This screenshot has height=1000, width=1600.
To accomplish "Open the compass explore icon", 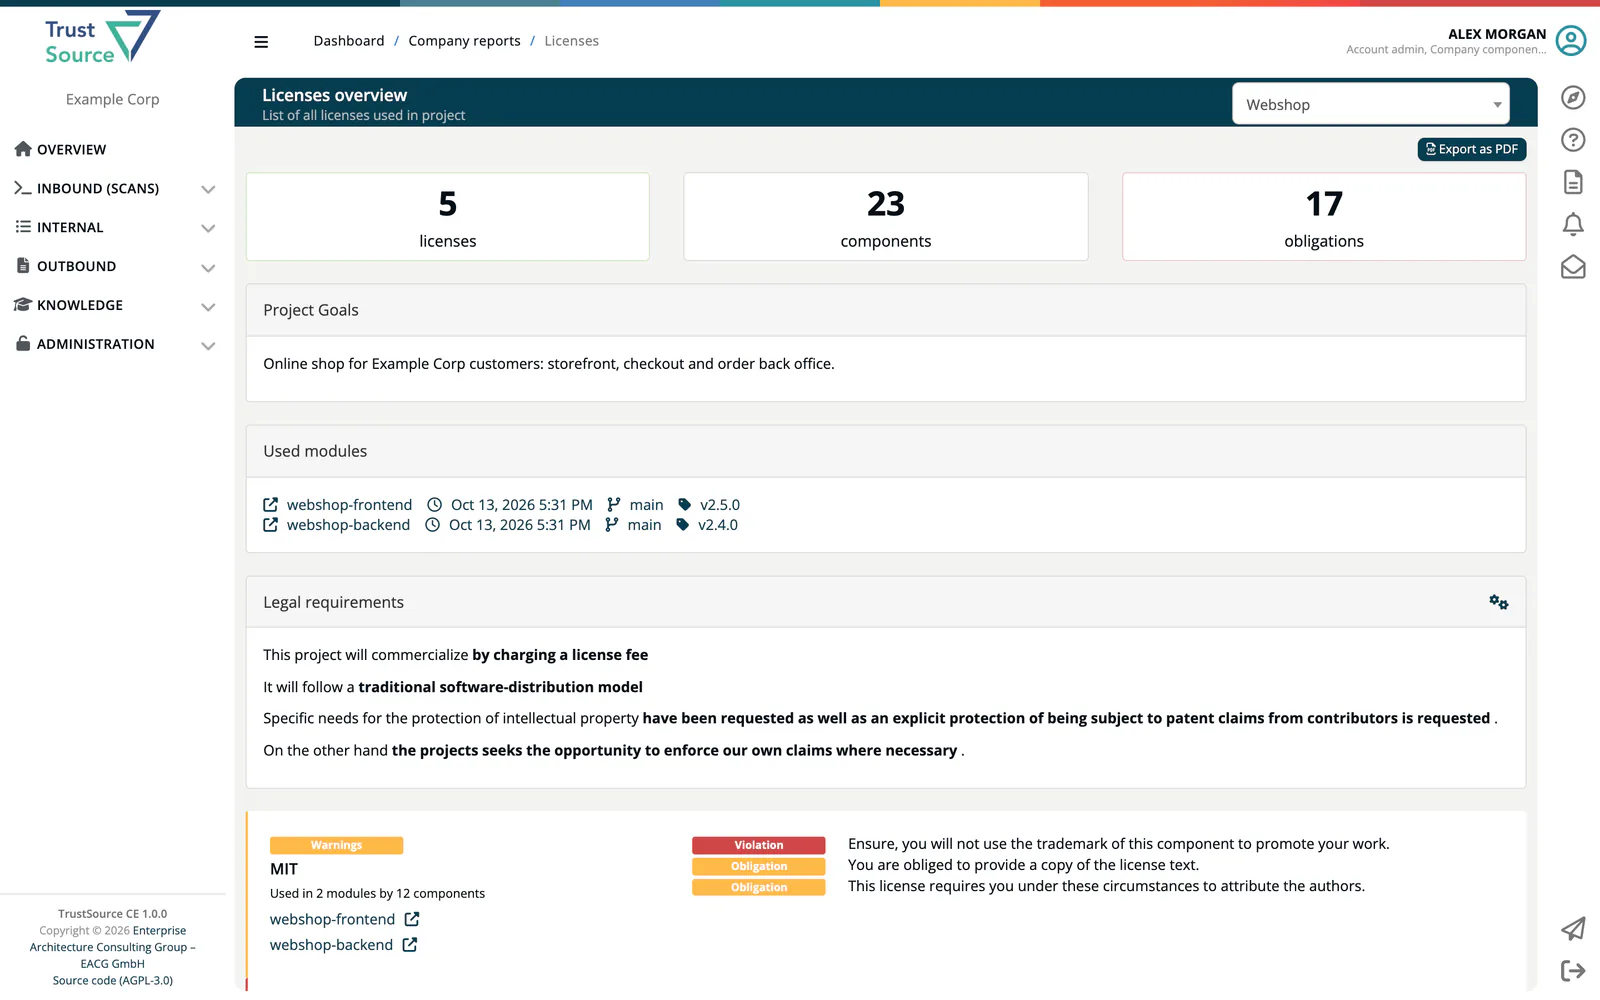I will 1573,97.
